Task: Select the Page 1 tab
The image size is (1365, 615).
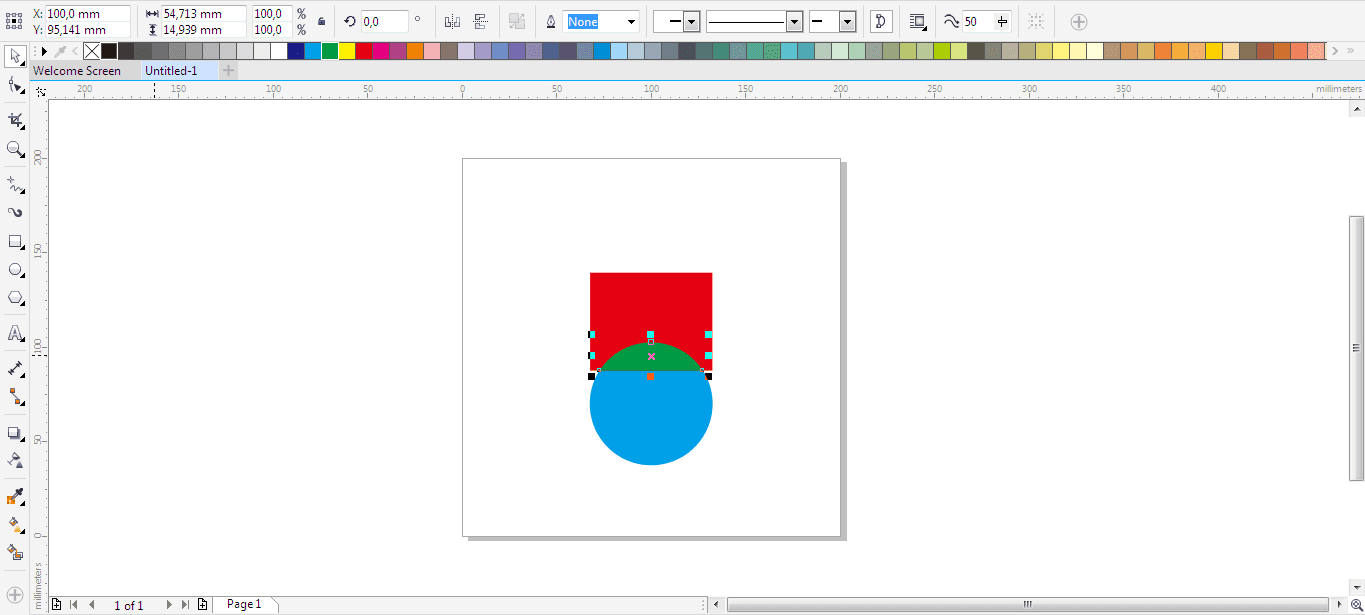Action: tap(244, 604)
